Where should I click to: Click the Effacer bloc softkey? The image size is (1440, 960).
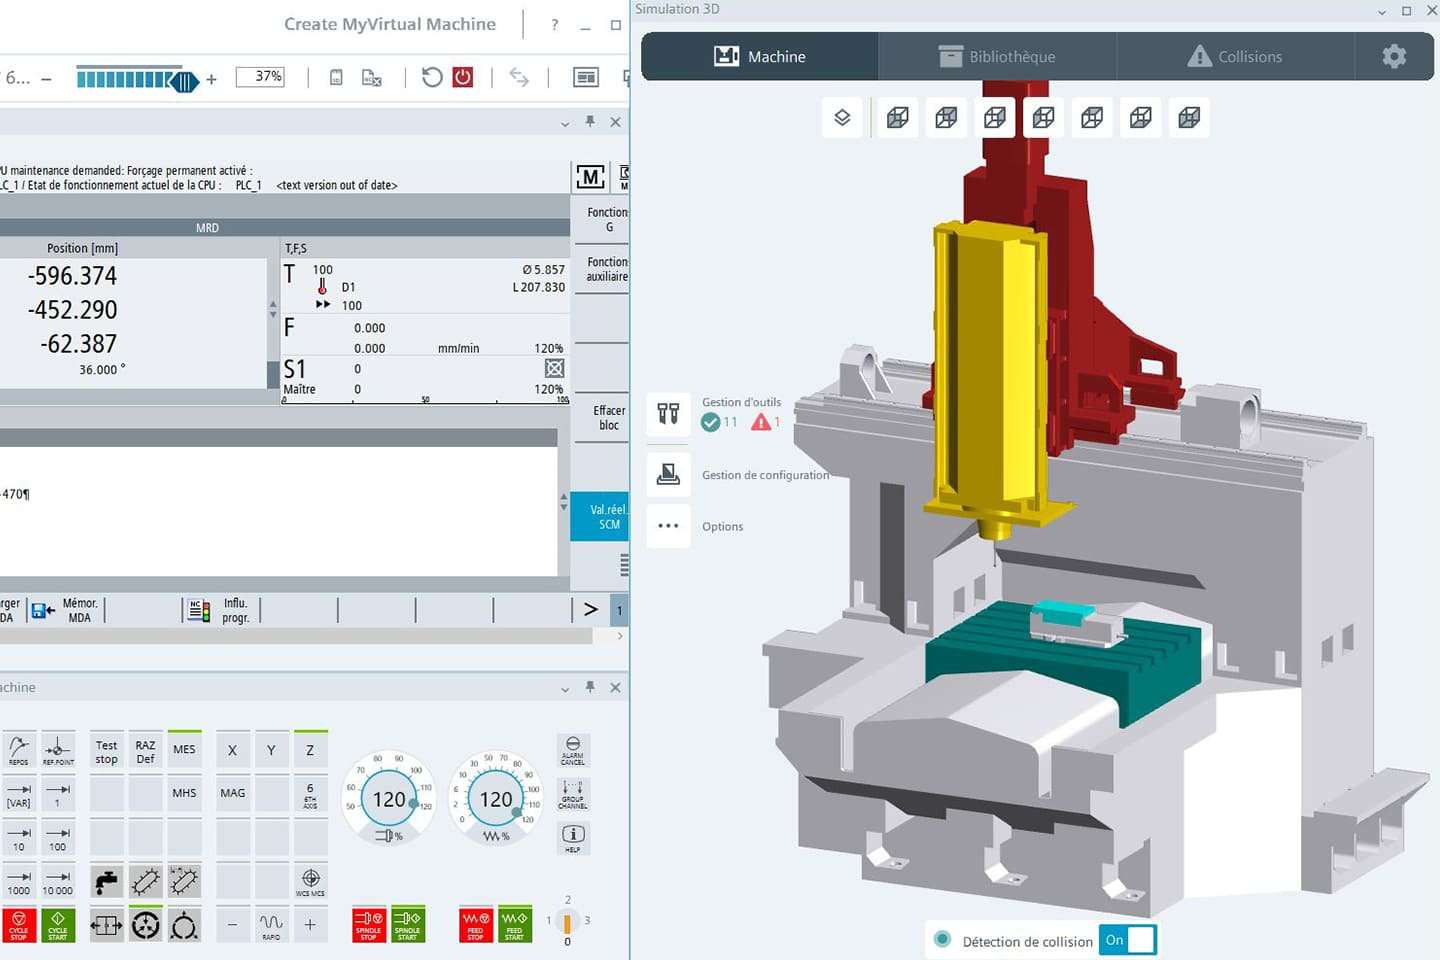pos(608,418)
